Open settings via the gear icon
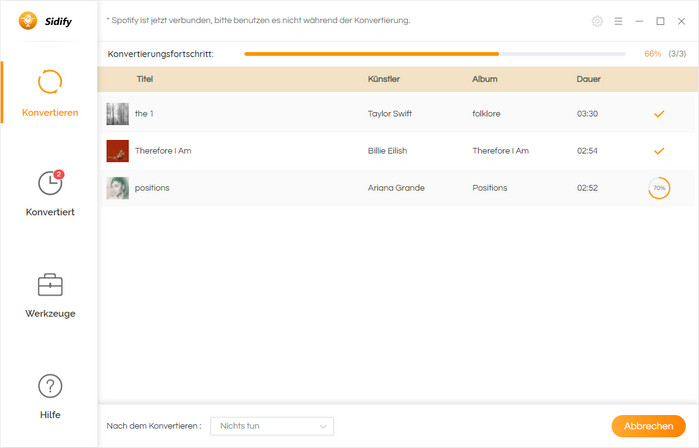 [x=597, y=21]
